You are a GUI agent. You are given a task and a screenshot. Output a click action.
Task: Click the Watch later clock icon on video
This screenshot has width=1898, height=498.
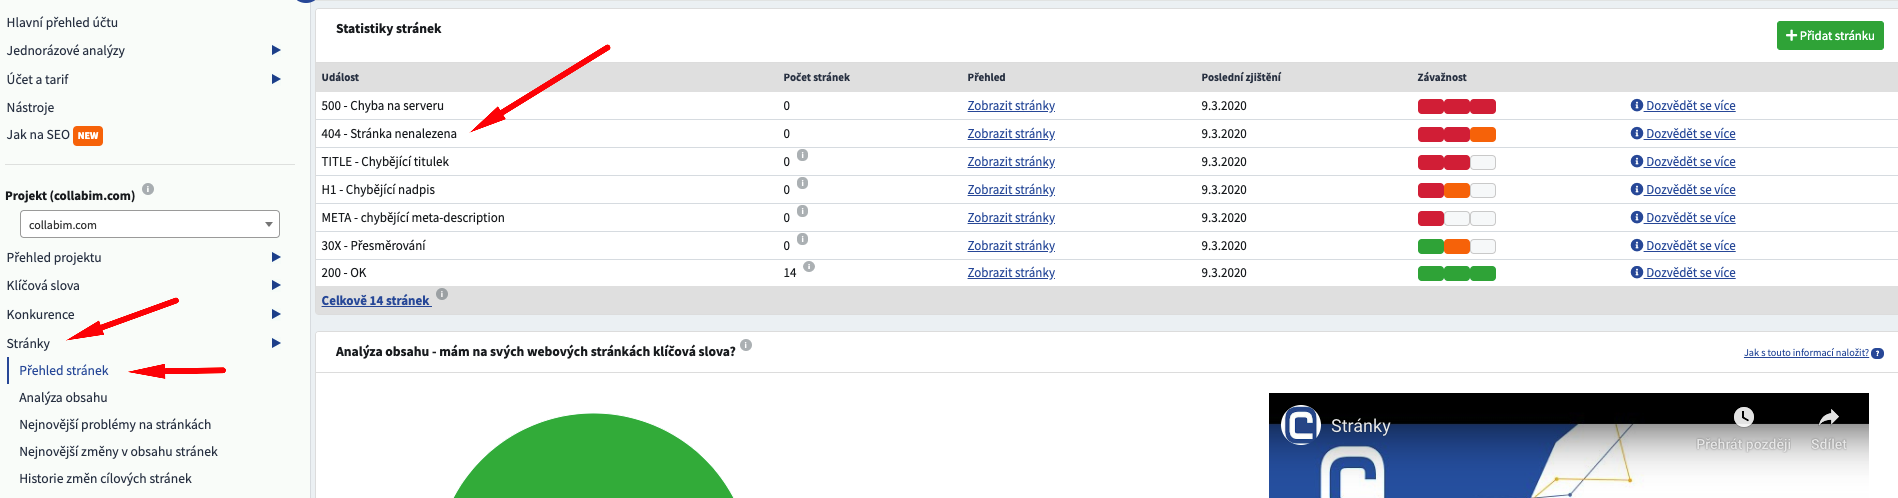tap(1743, 417)
